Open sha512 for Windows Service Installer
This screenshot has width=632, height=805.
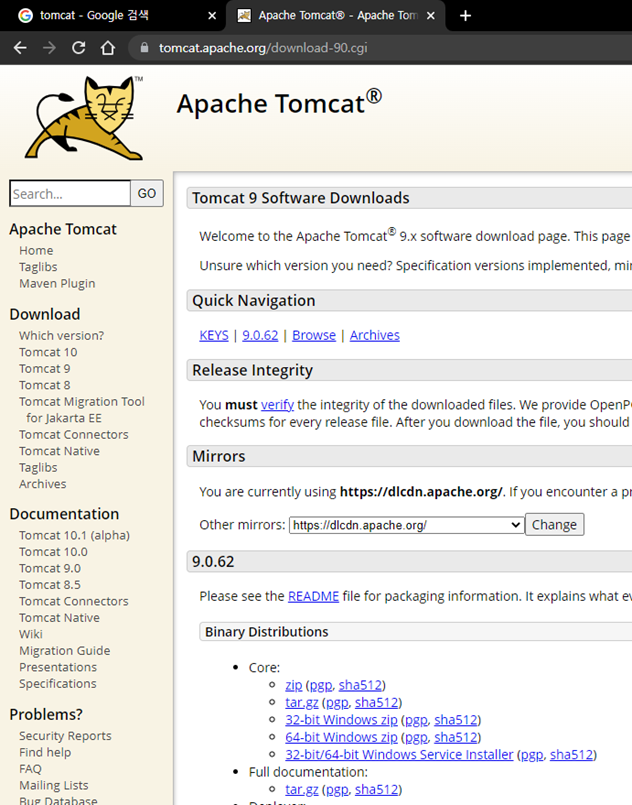(571, 755)
